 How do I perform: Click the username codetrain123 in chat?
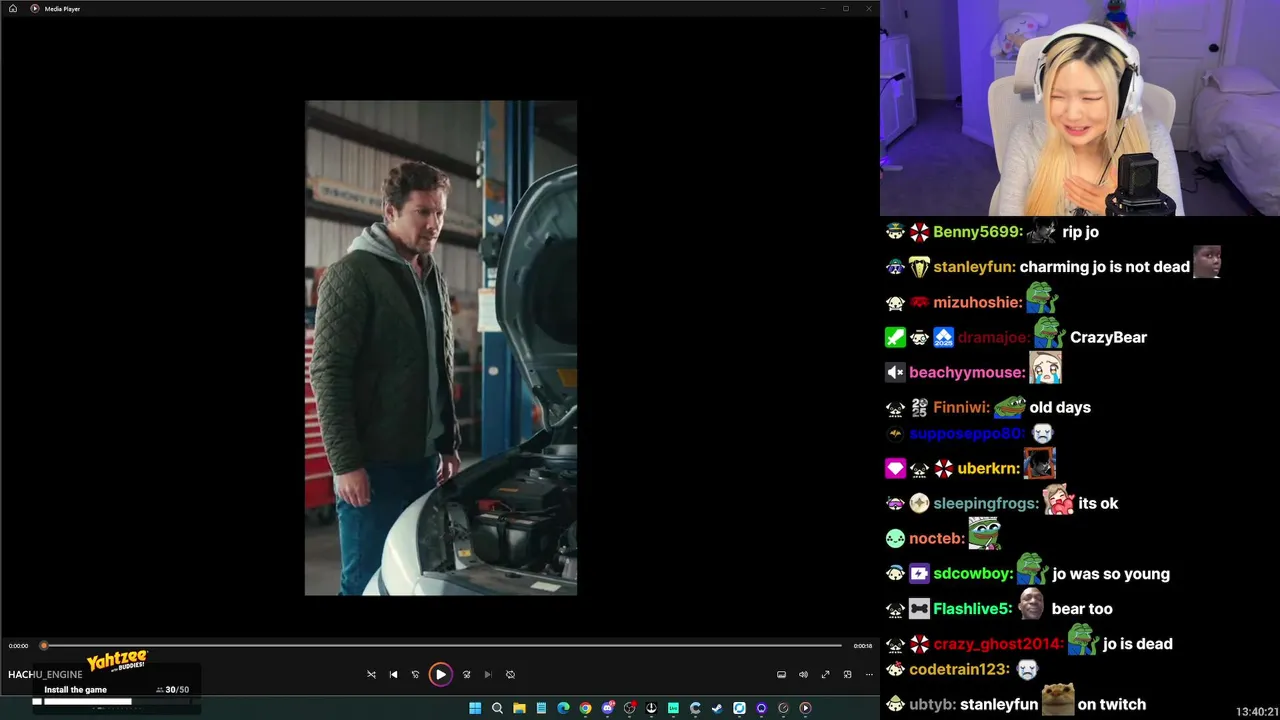coord(959,669)
